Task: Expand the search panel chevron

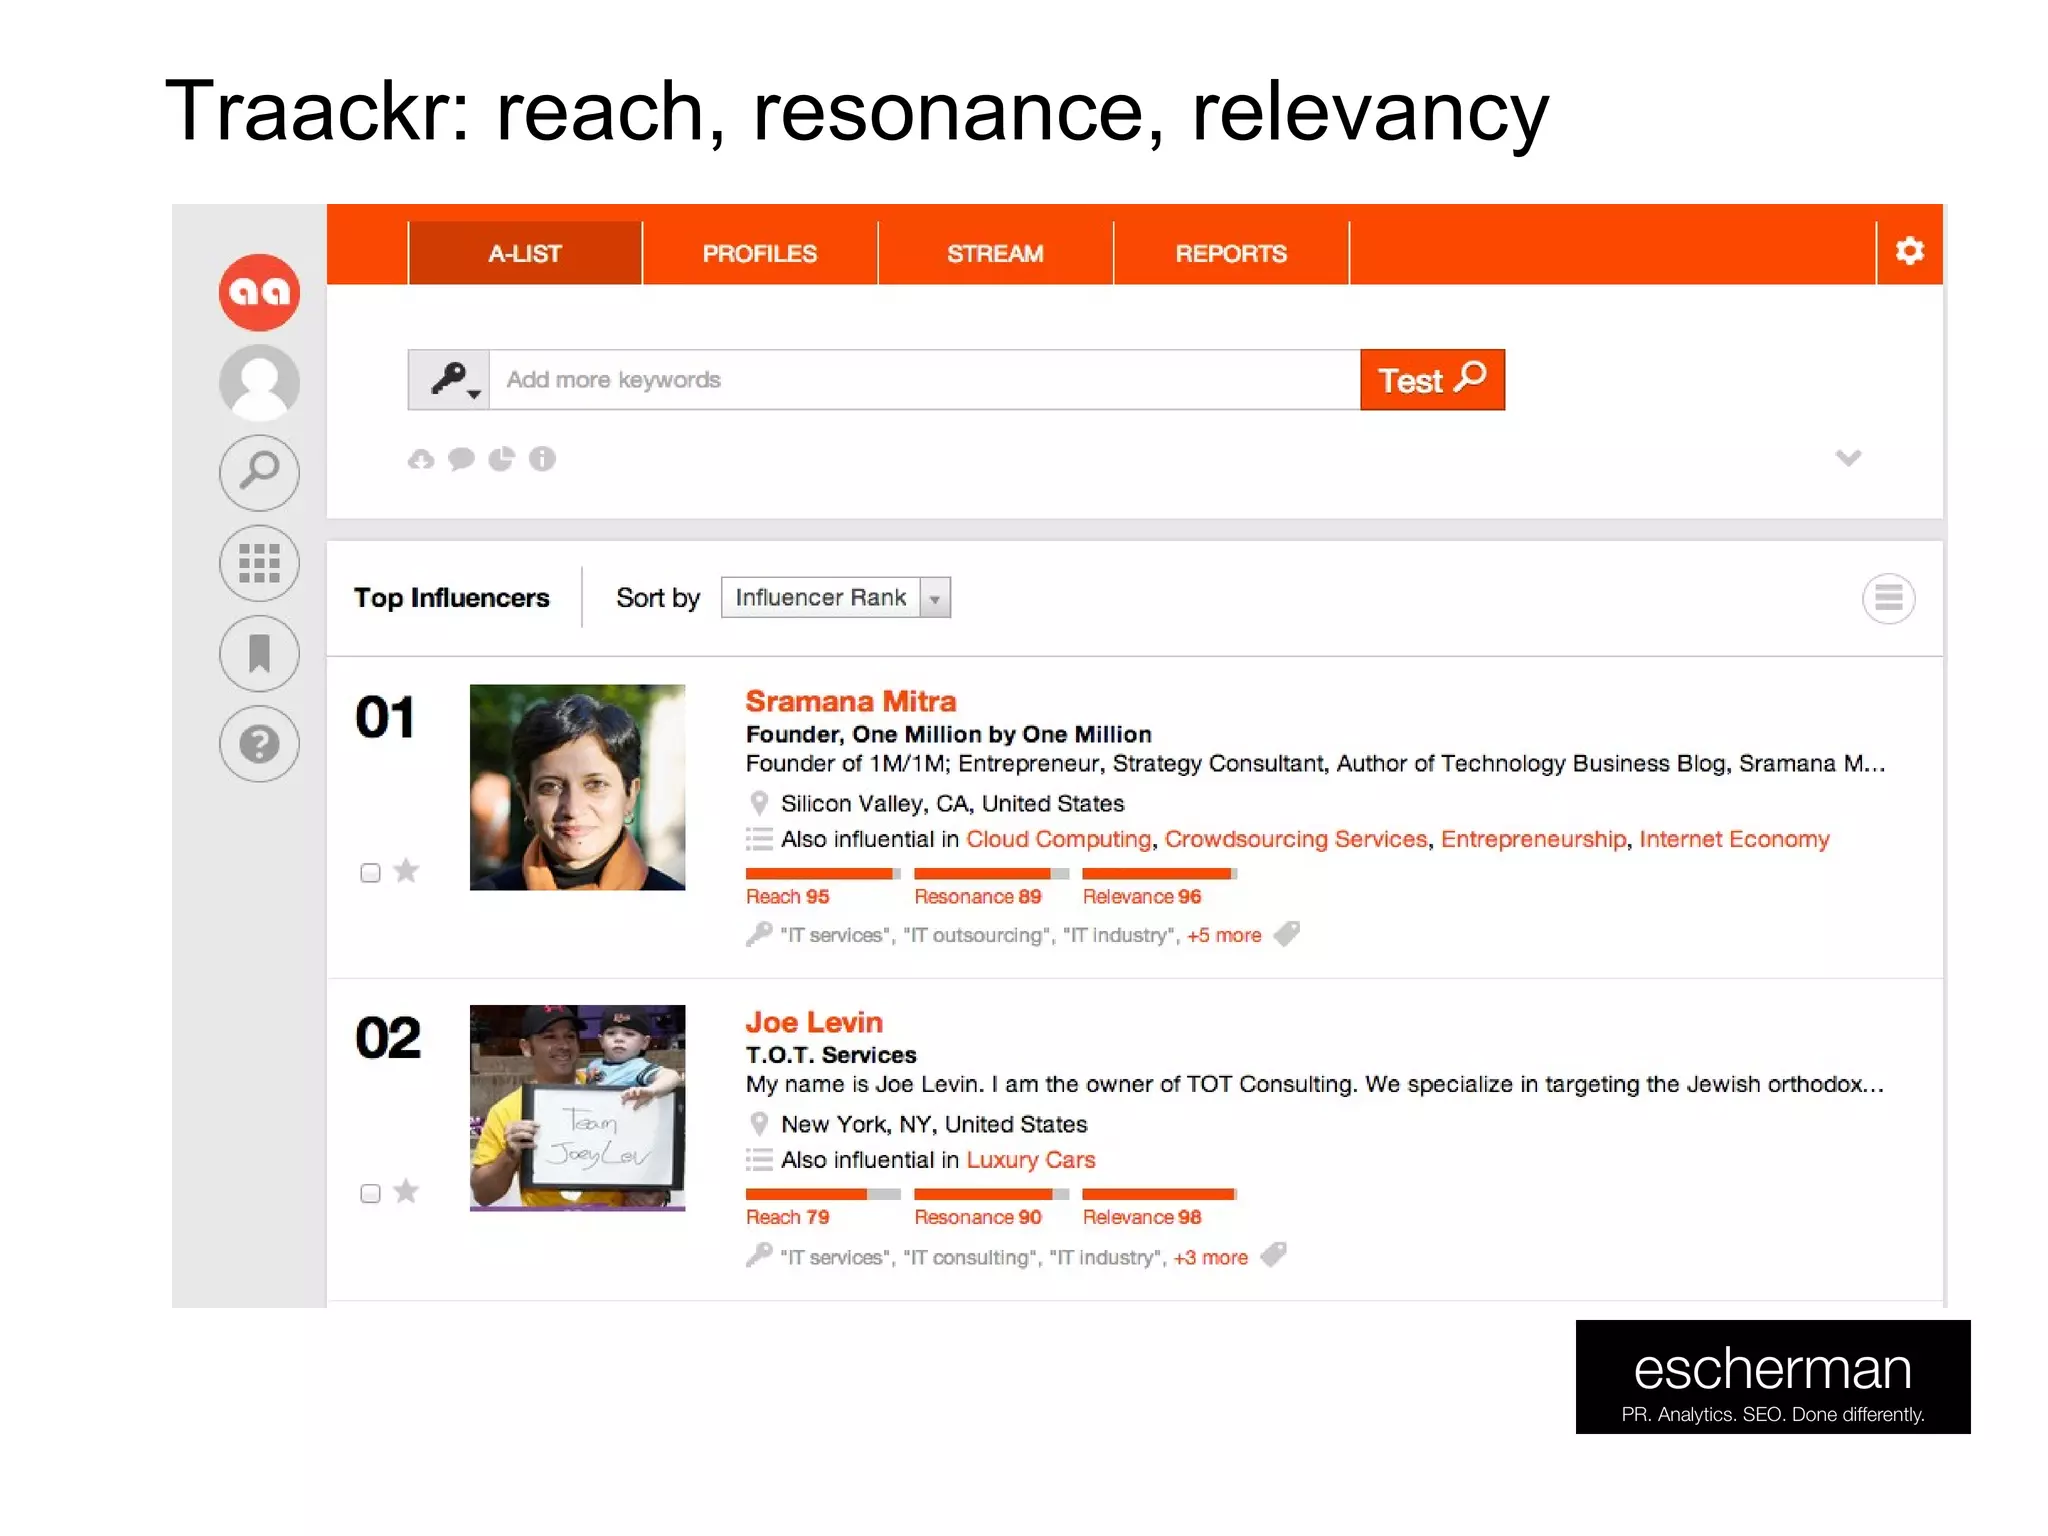Action: tap(1848, 458)
